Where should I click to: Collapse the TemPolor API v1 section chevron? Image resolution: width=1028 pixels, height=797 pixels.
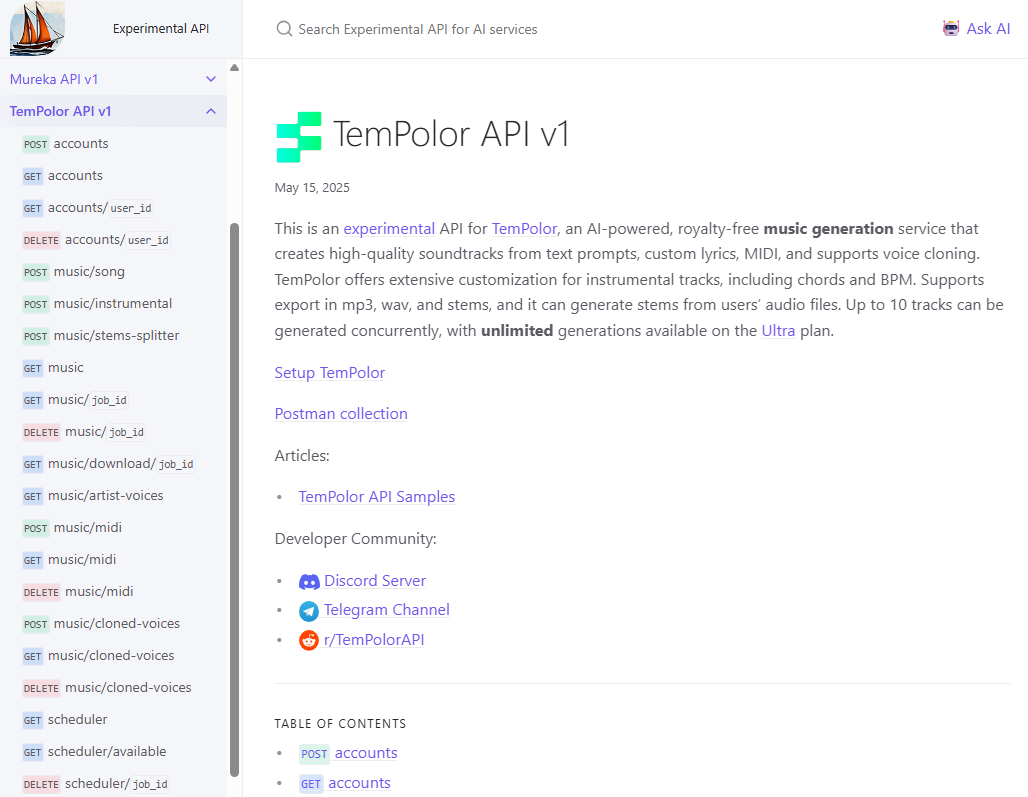[211, 111]
